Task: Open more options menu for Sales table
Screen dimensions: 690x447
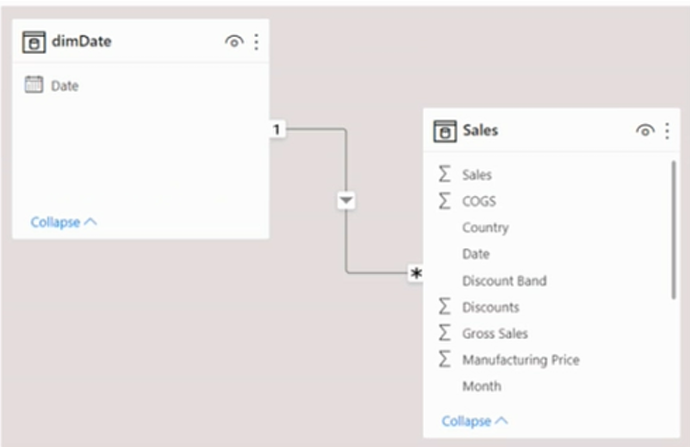Action: (667, 131)
